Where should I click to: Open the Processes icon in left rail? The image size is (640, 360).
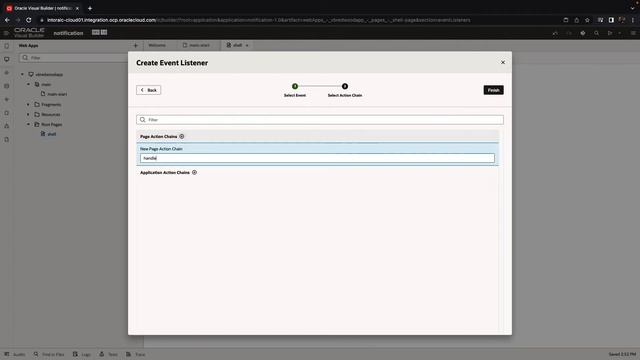[7, 113]
